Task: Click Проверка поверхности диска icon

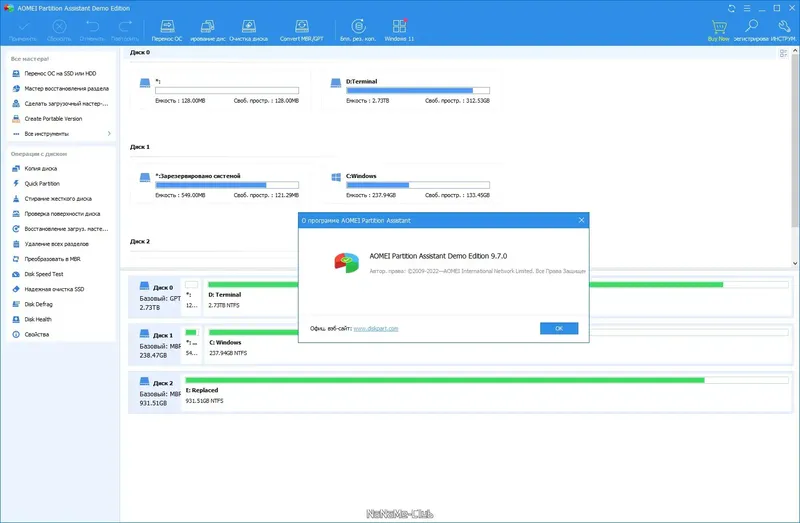Action: [x=16, y=214]
